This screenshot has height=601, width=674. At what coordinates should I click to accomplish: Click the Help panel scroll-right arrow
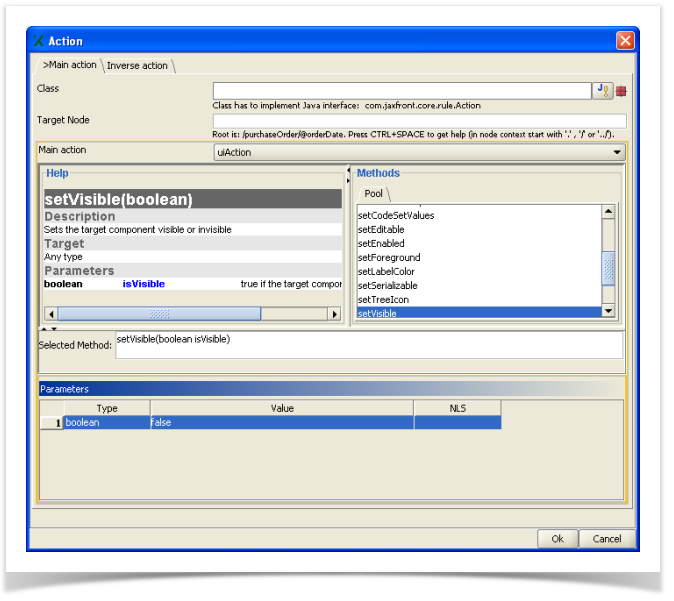tap(335, 314)
